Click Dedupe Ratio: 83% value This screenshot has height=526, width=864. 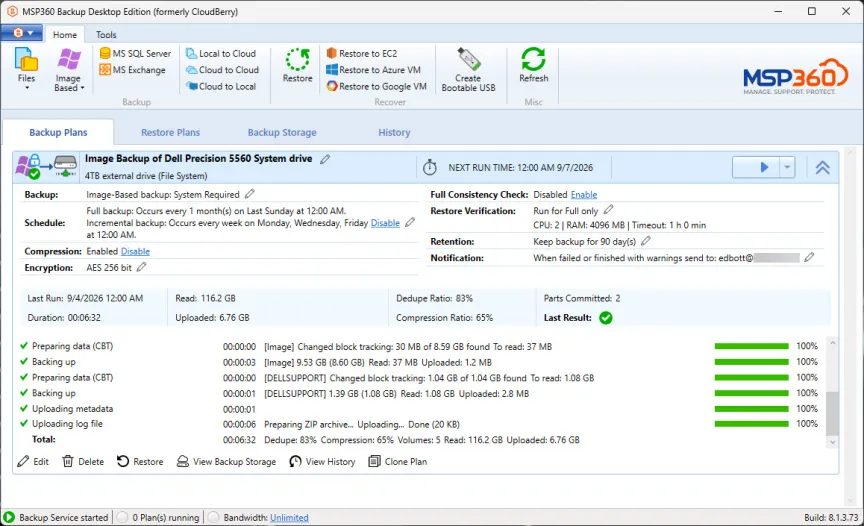(434, 298)
